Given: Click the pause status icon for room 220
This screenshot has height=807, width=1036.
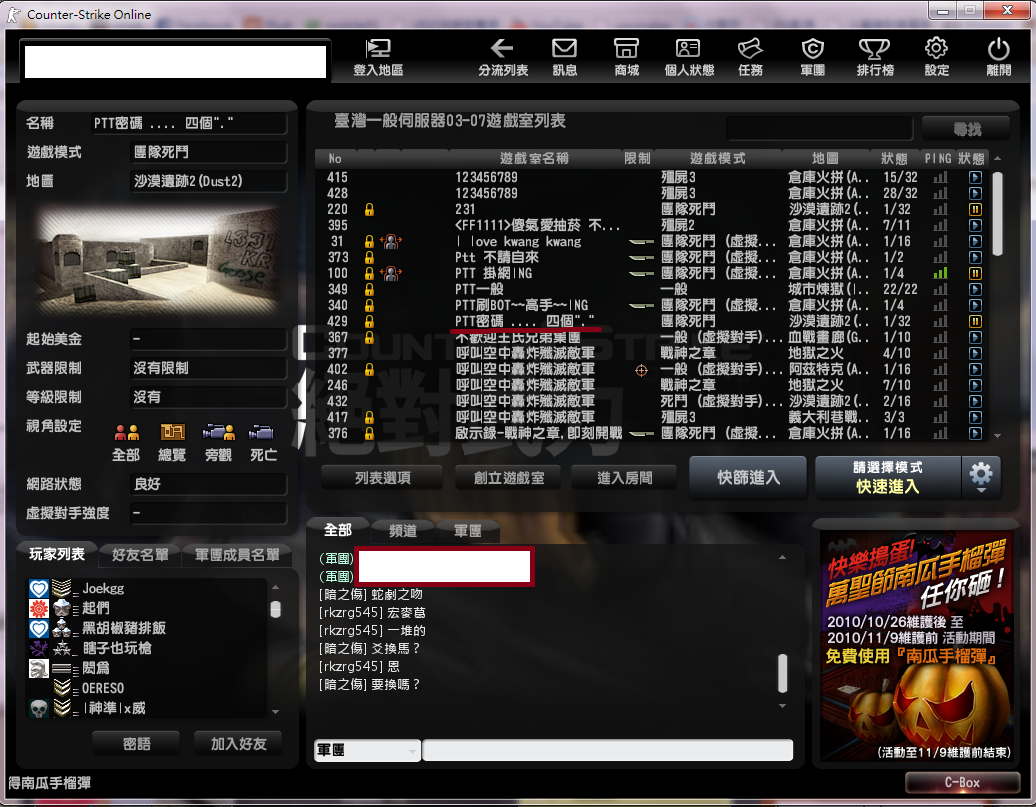Looking at the screenshot, I should [975, 210].
